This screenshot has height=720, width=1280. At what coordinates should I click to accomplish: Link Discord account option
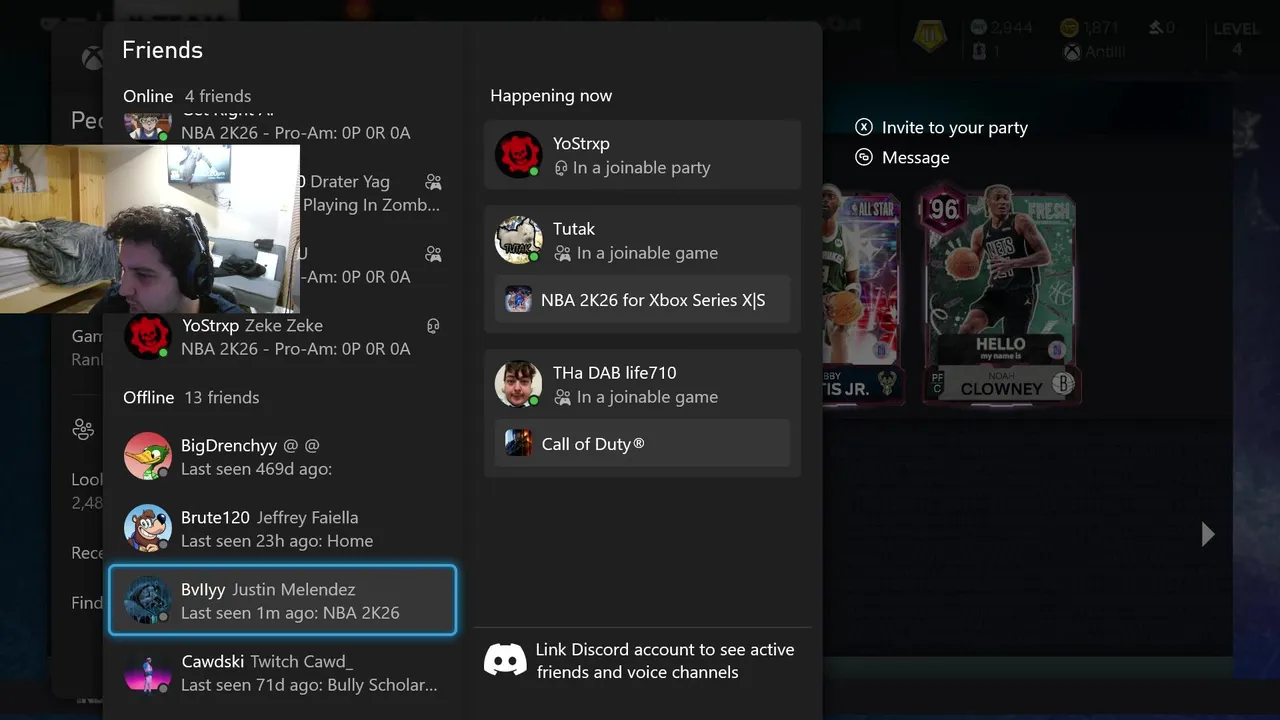tap(642, 661)
